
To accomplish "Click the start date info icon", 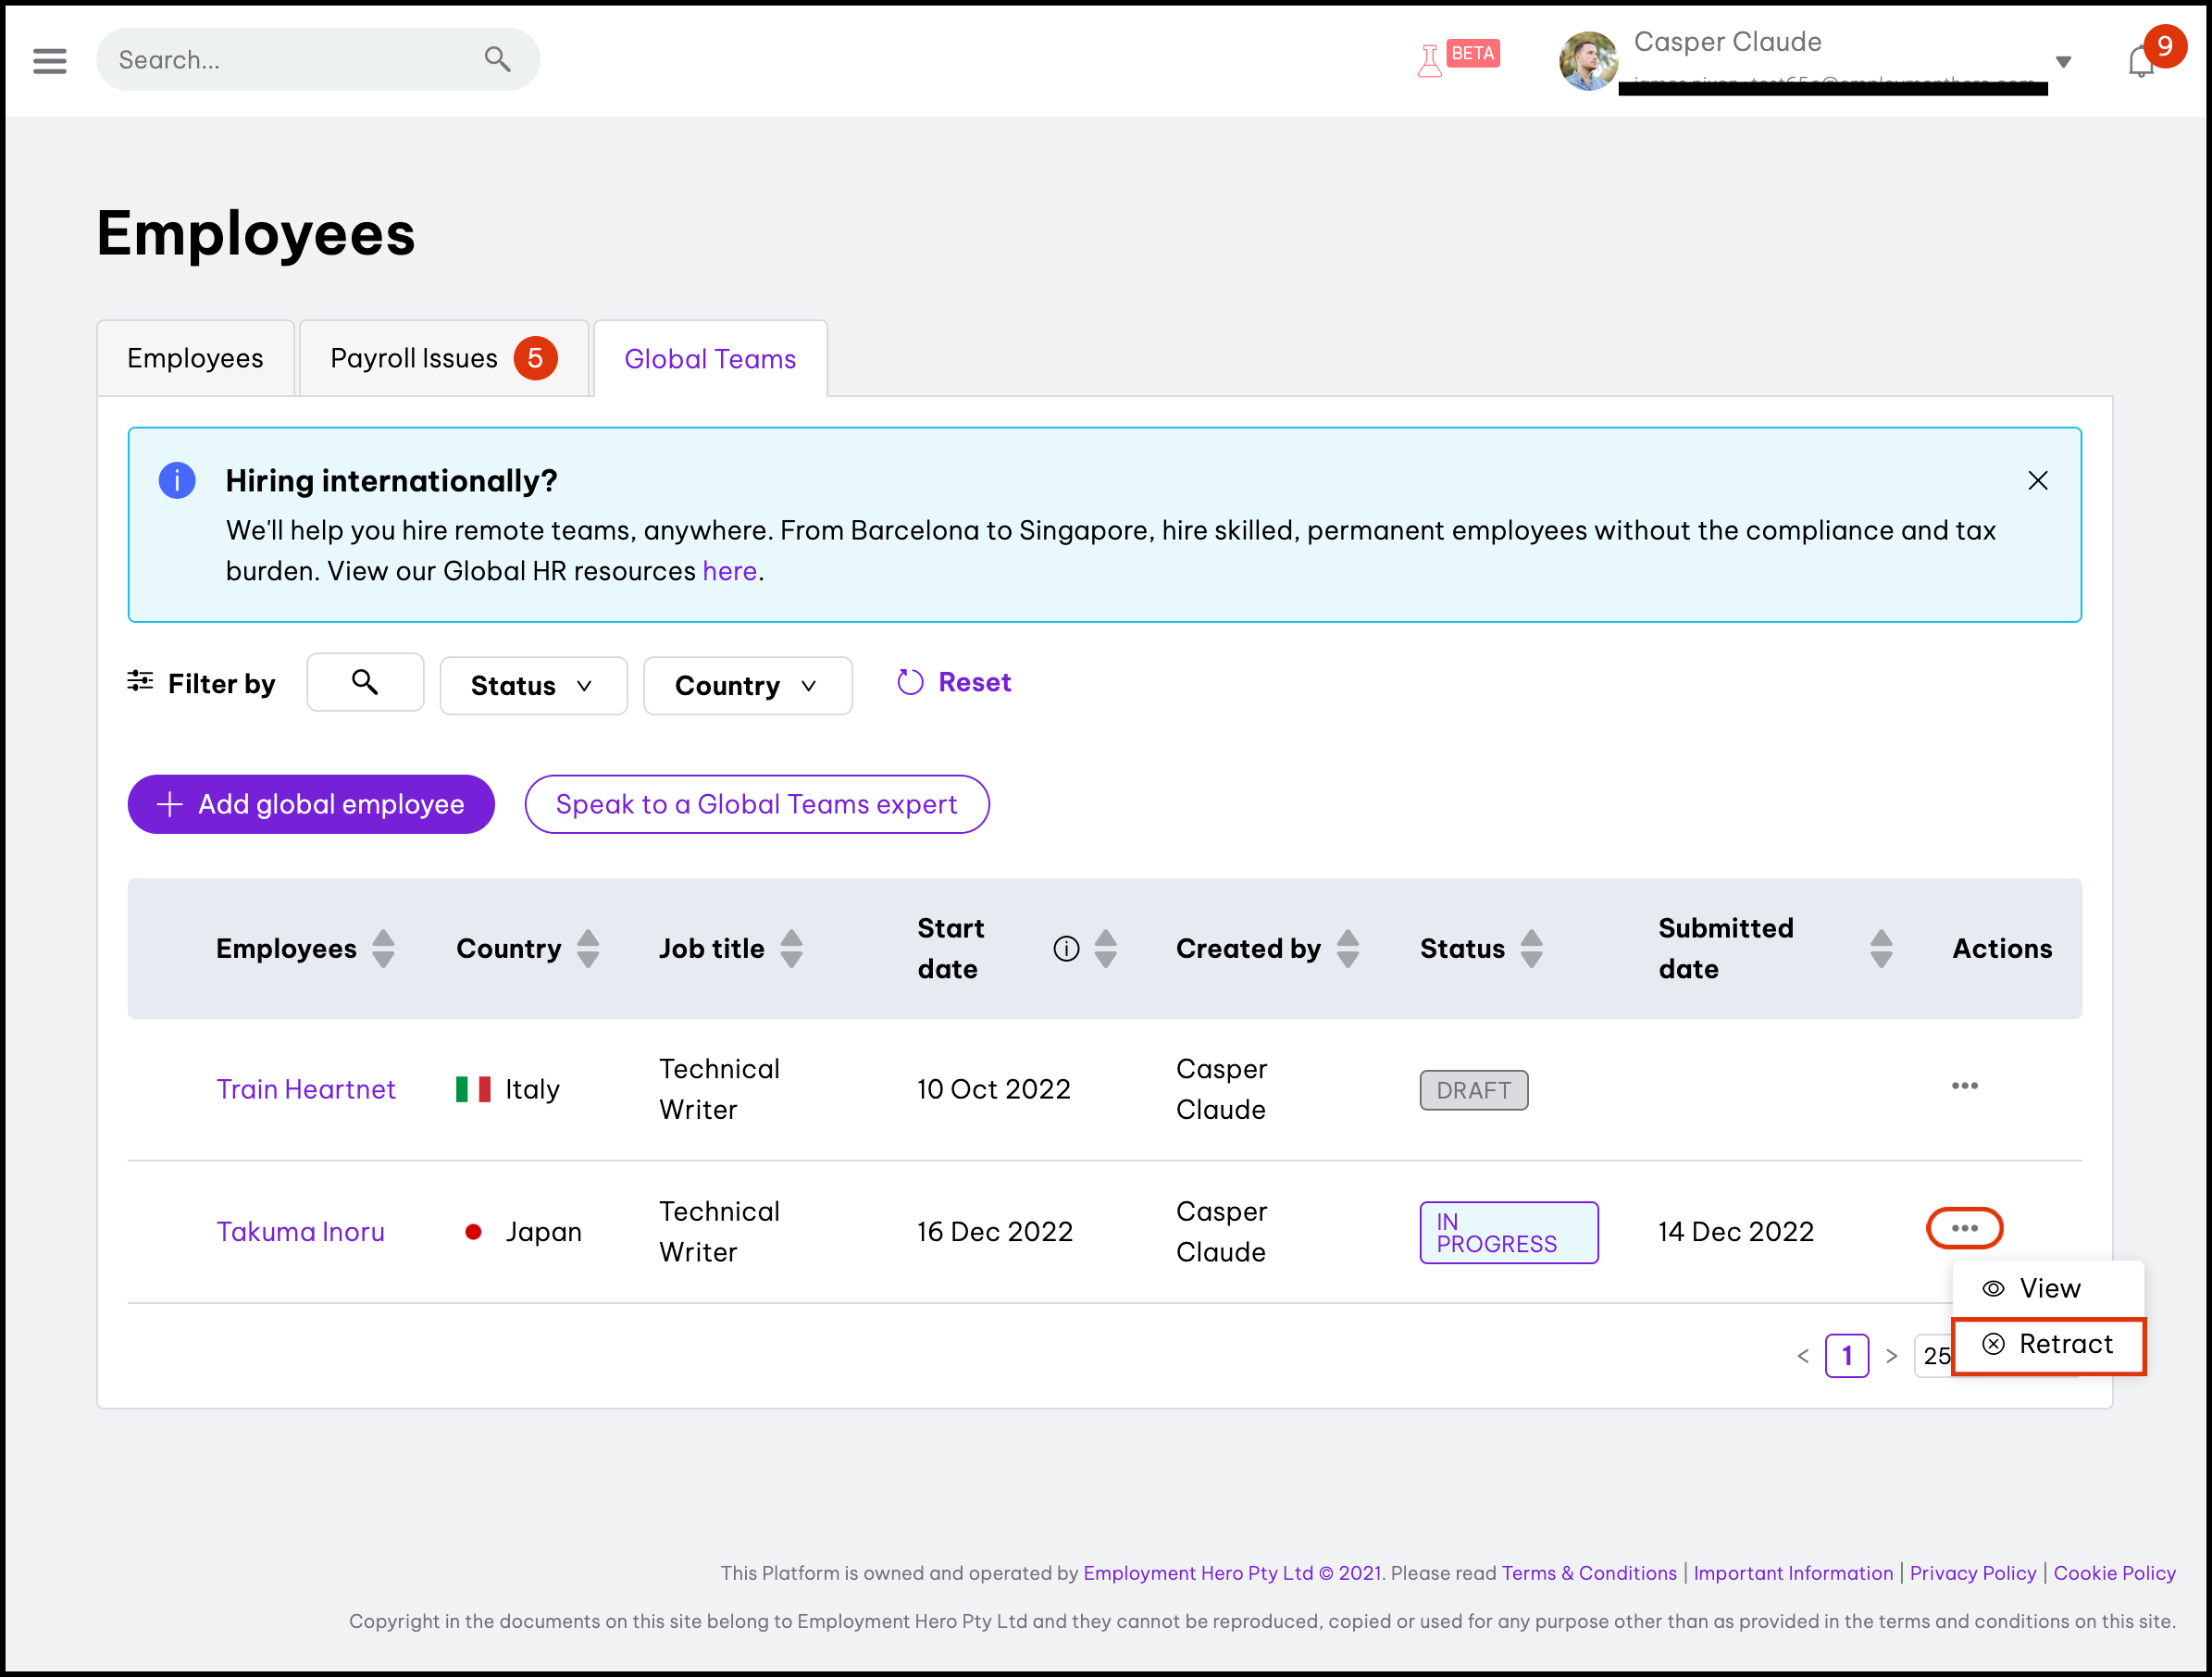I will pyautogui.click(x=1066, y=948).
